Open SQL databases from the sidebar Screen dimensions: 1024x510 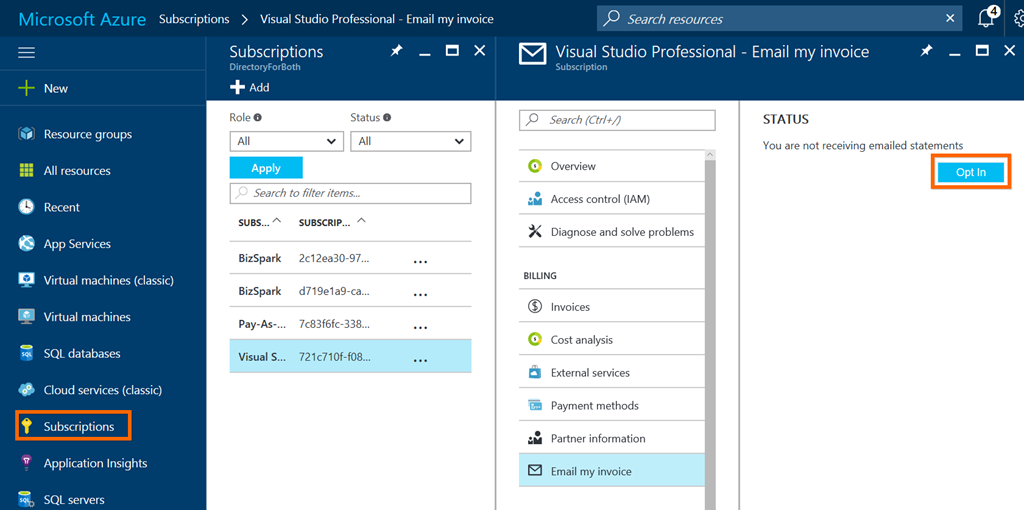pyautogui.click(x=81, y=353)
